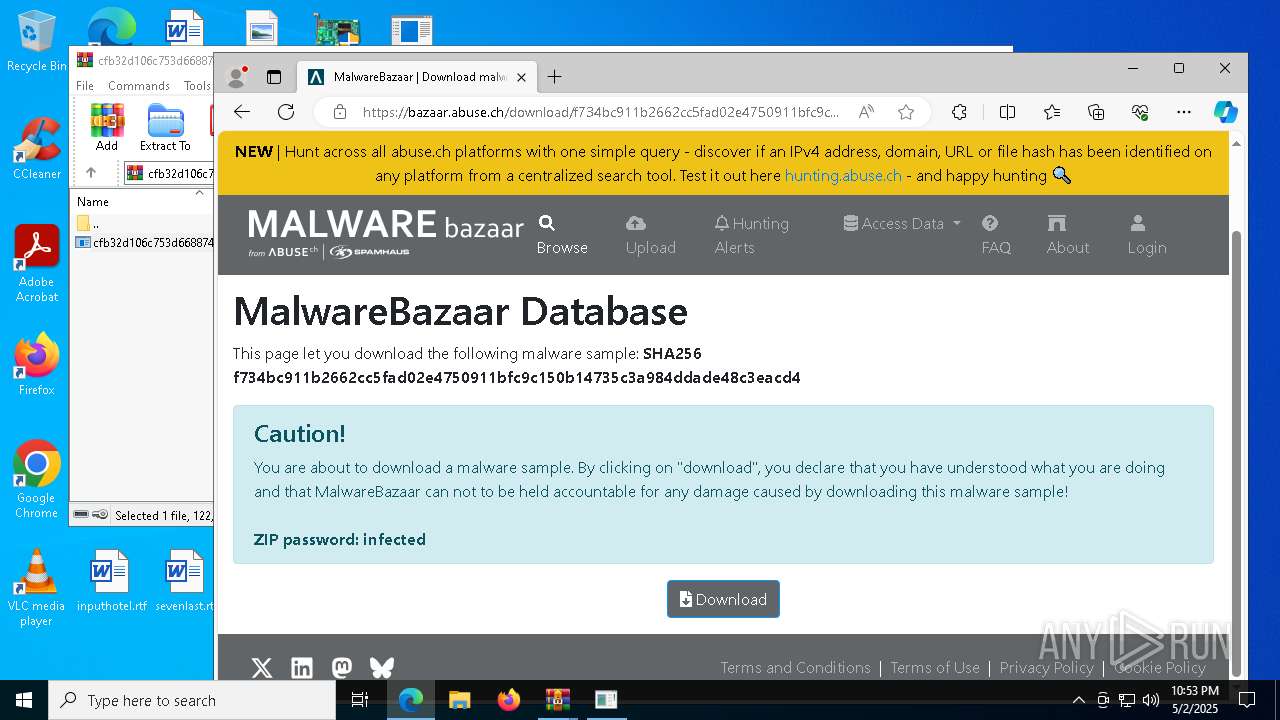Open the CCleaner desktop shortcut

click(37, 148)
